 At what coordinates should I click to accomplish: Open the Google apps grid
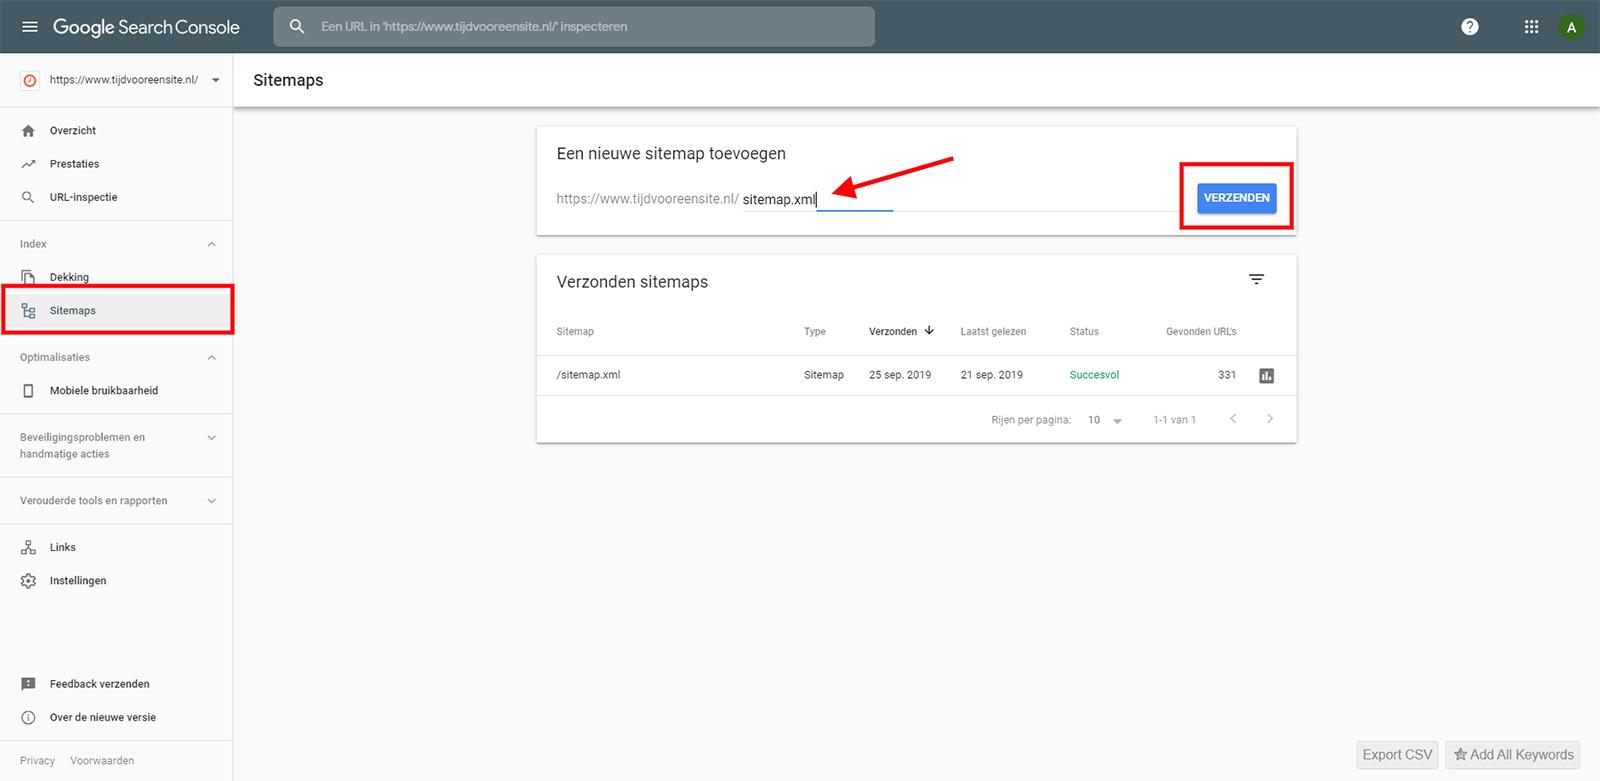tap(1531, 27)
